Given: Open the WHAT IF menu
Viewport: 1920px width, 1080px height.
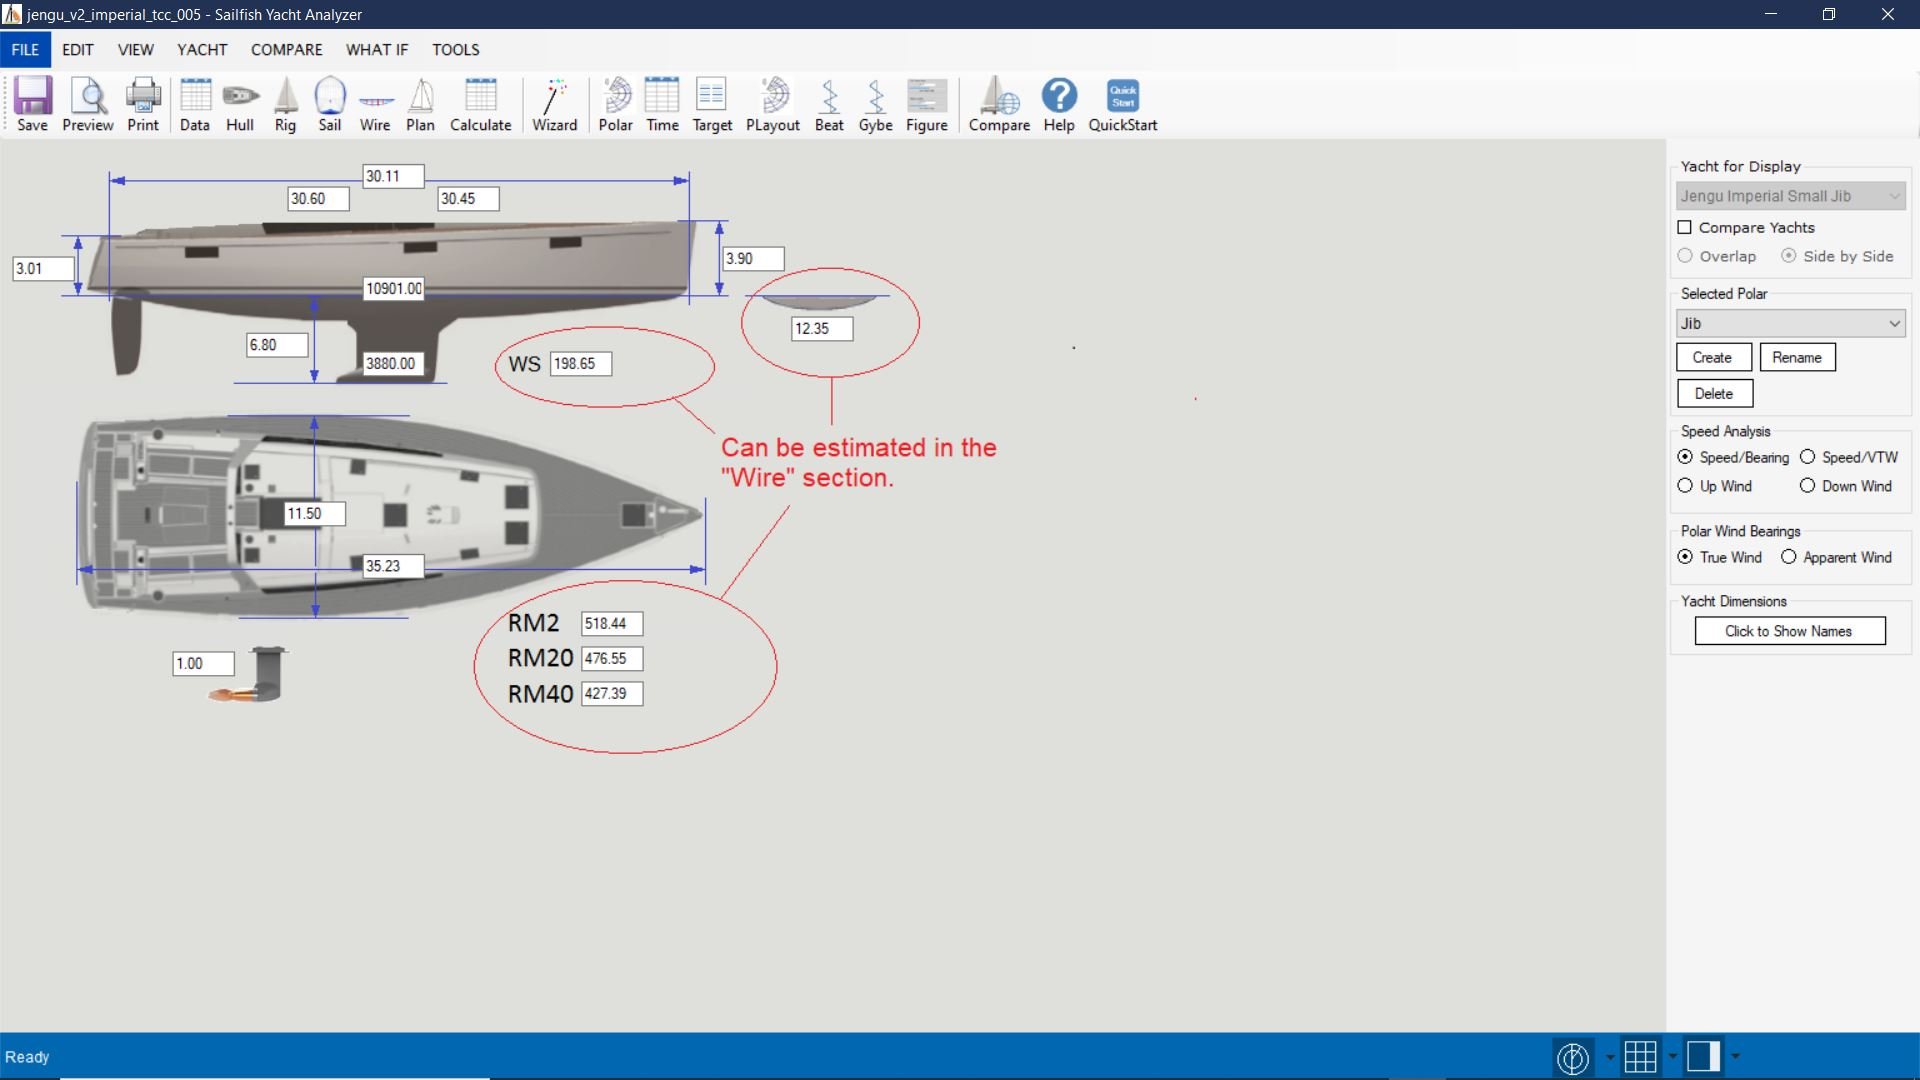Looking at the screenshot, I should tap(377, 50).
